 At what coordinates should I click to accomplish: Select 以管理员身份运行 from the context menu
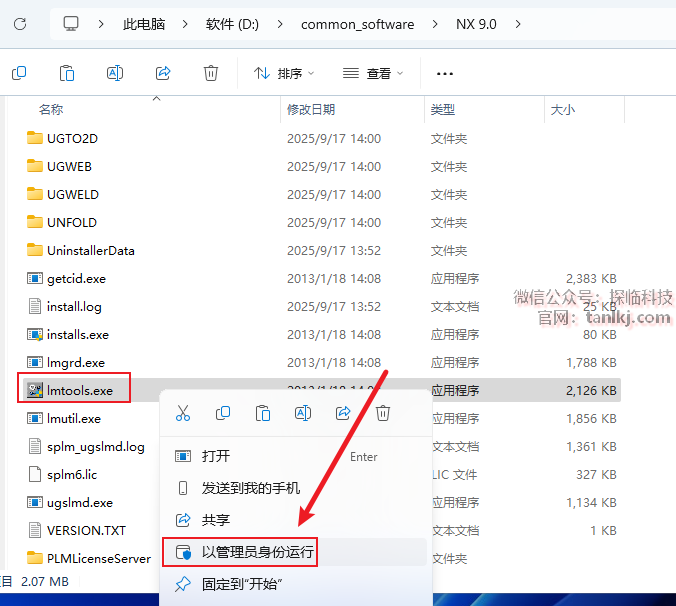[257, 551]
